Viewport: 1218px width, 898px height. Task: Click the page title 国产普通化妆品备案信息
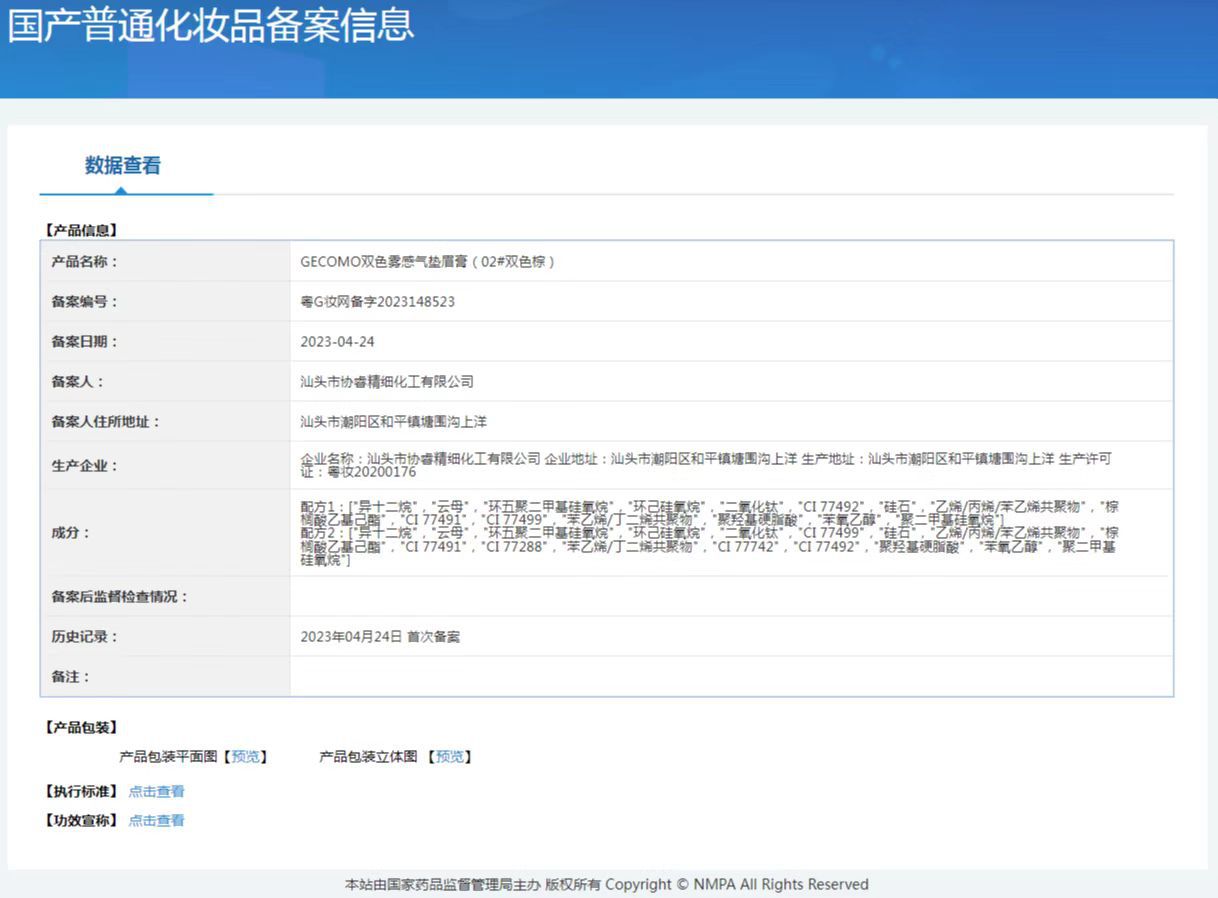(211, 25)
